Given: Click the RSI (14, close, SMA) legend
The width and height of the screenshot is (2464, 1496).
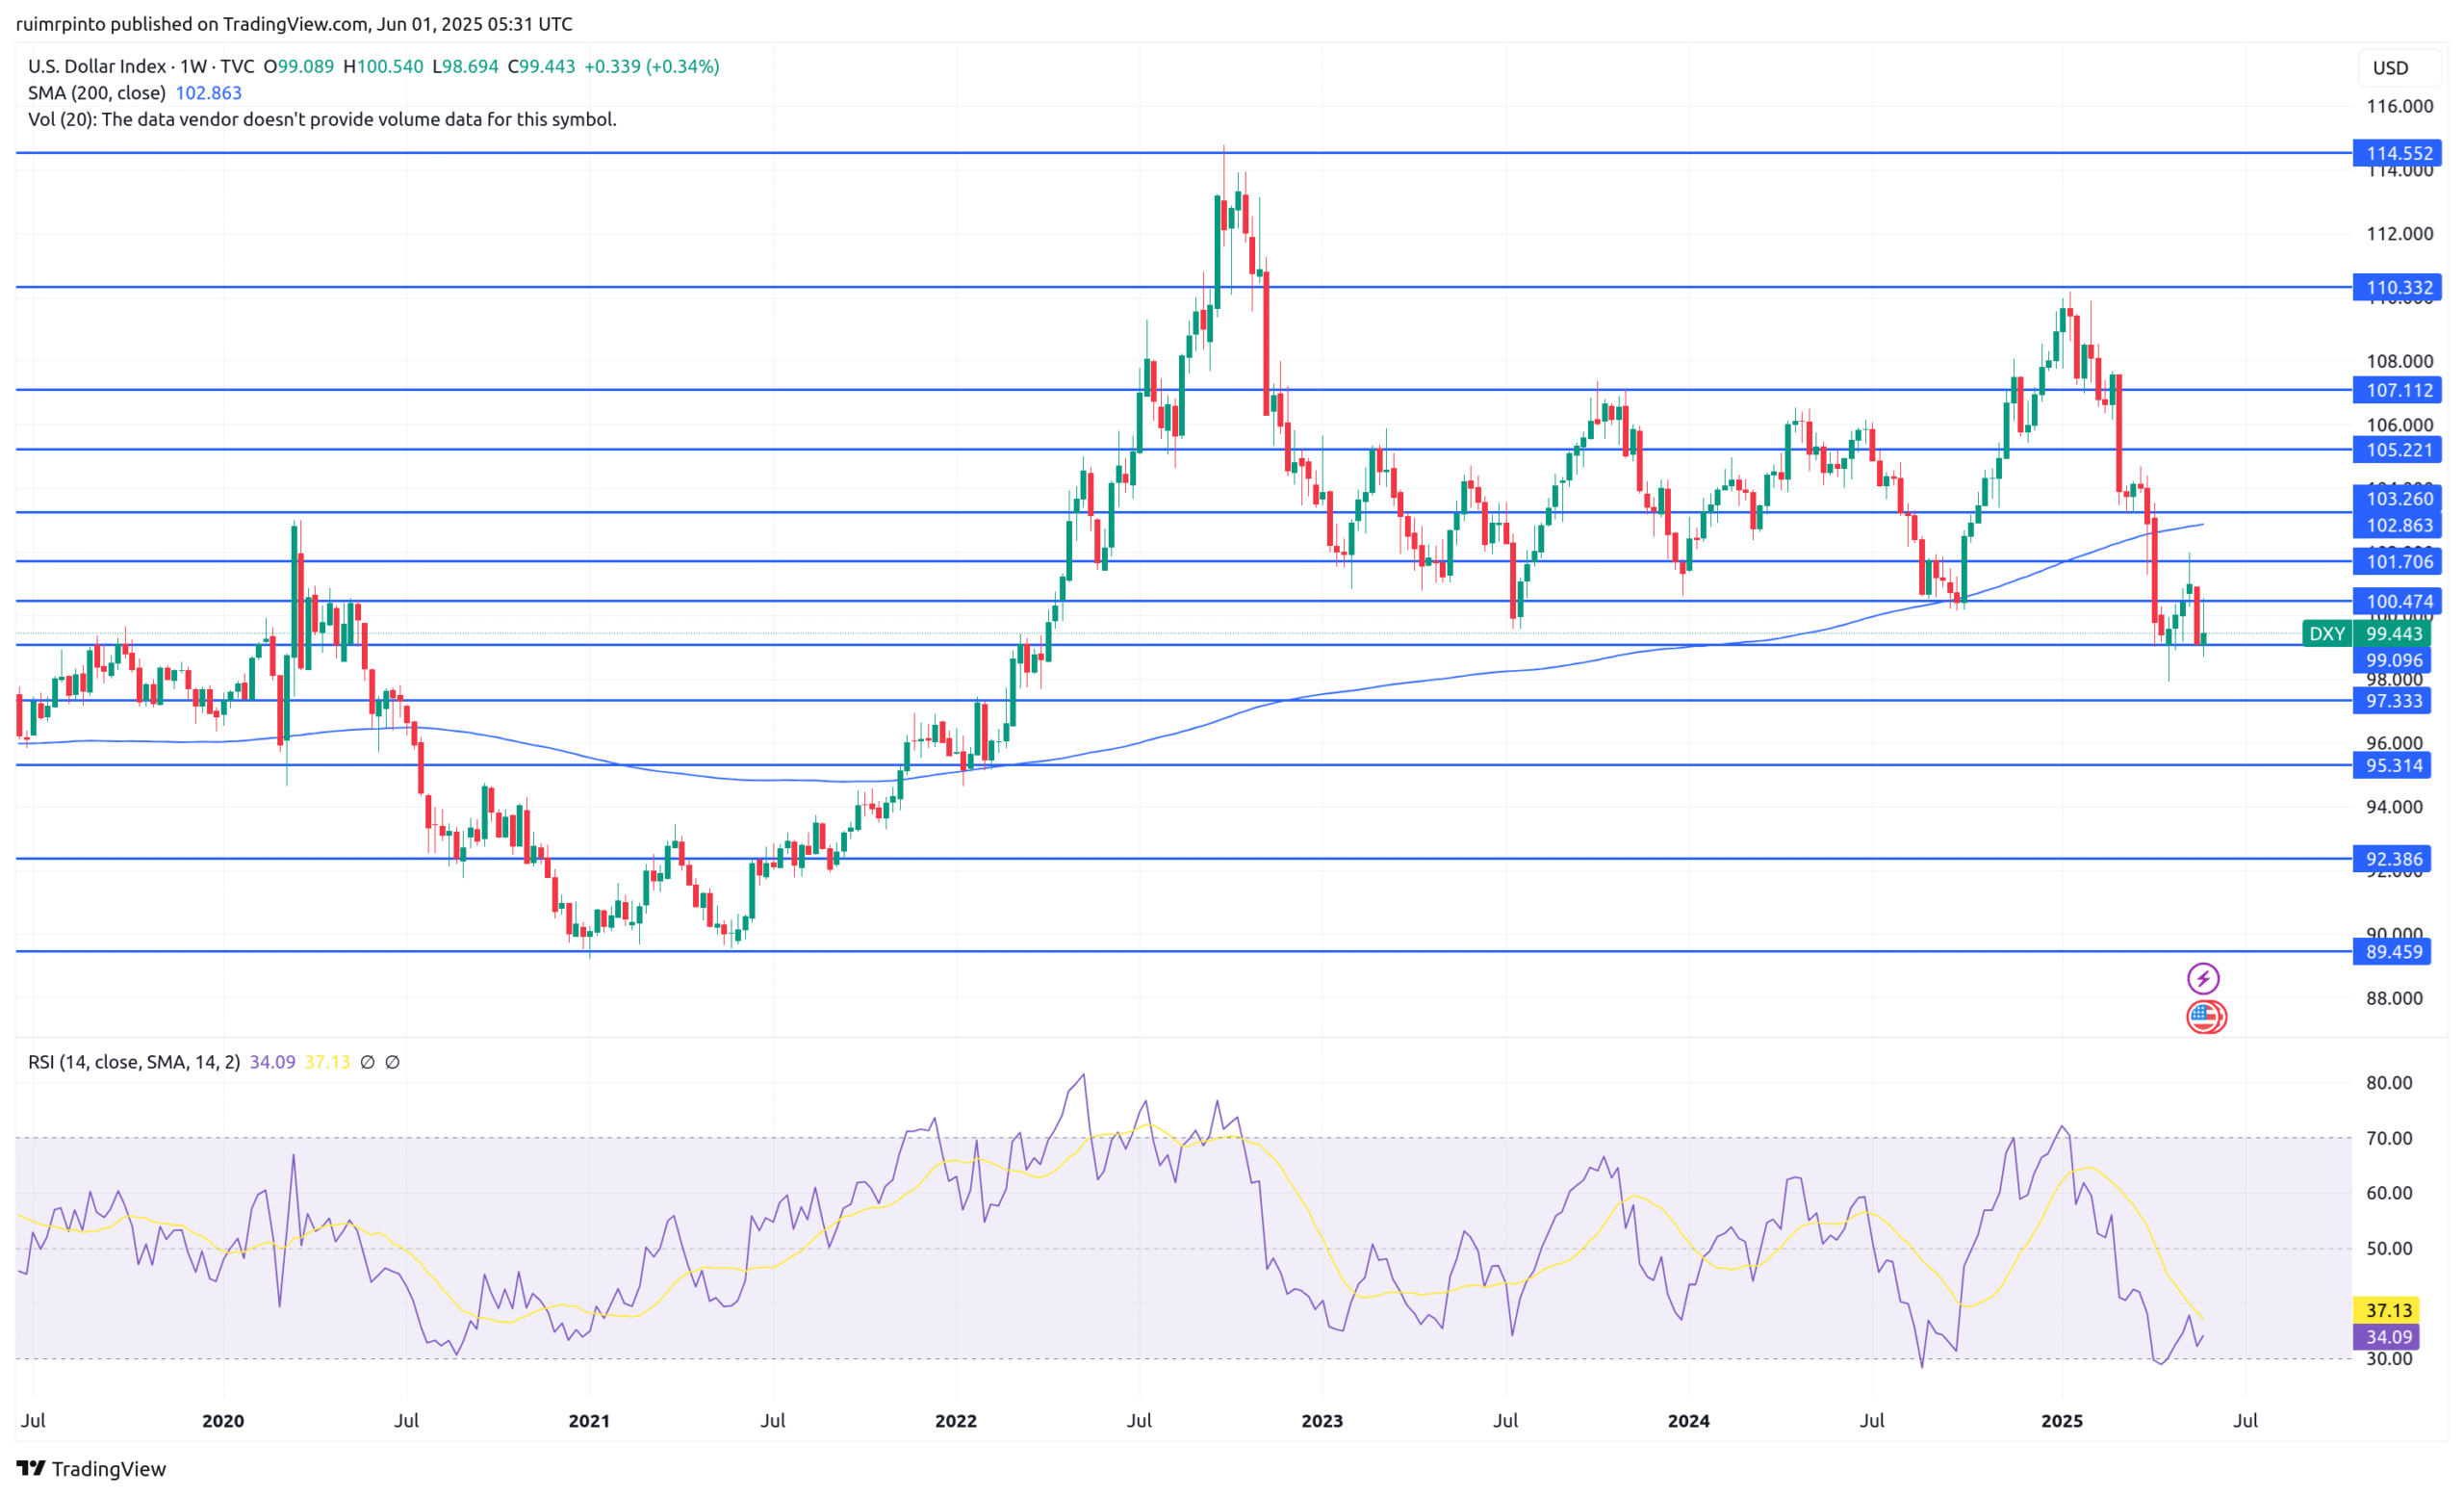Looking at the screenshot, I should (133, 1062).
